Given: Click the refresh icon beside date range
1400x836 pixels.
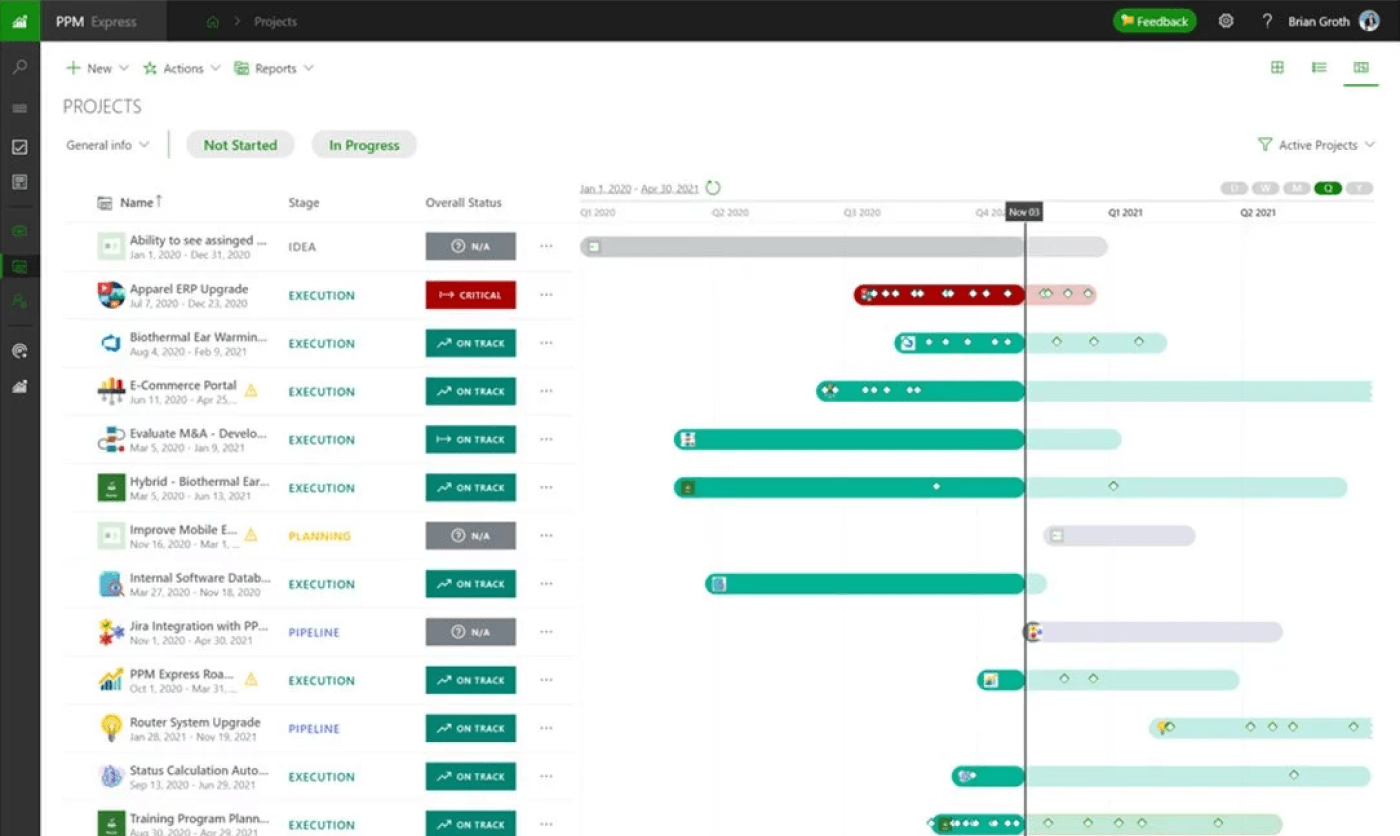Looking at the screenshot, I should [713, 188].
